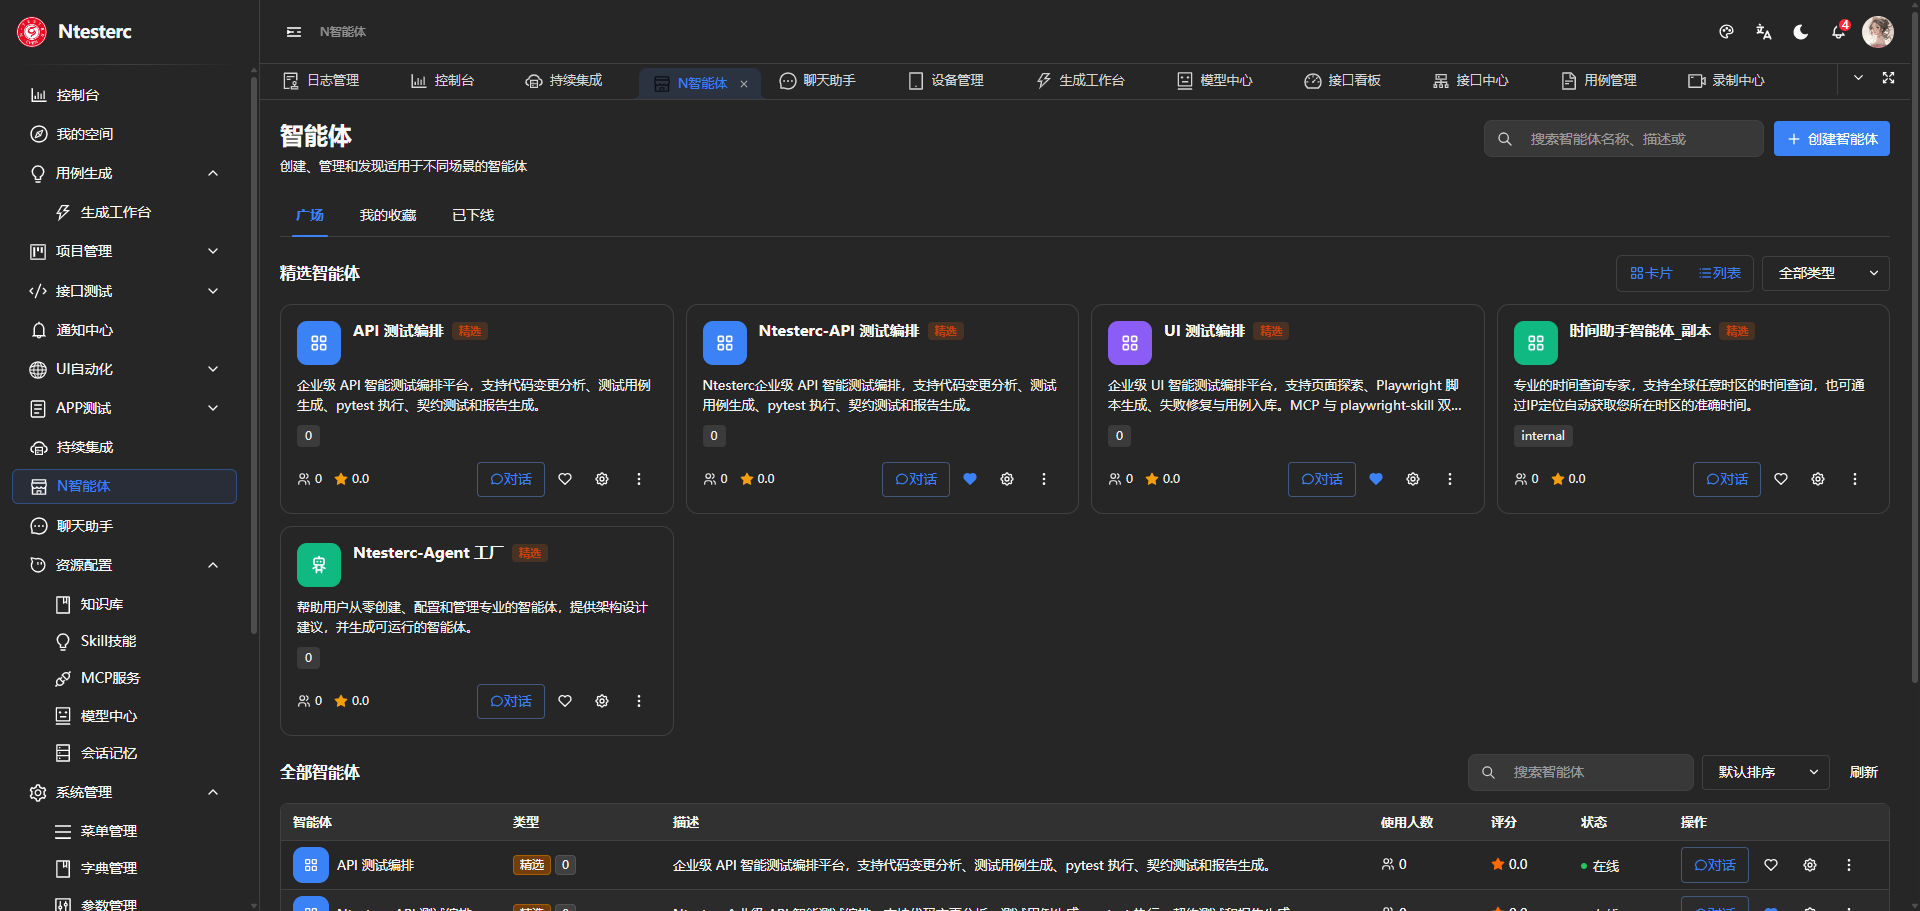Image resolution: width=1920 pixels, height=911 pixels.
Task: Click 创建智能体 button
Action: pos(1832,139)
